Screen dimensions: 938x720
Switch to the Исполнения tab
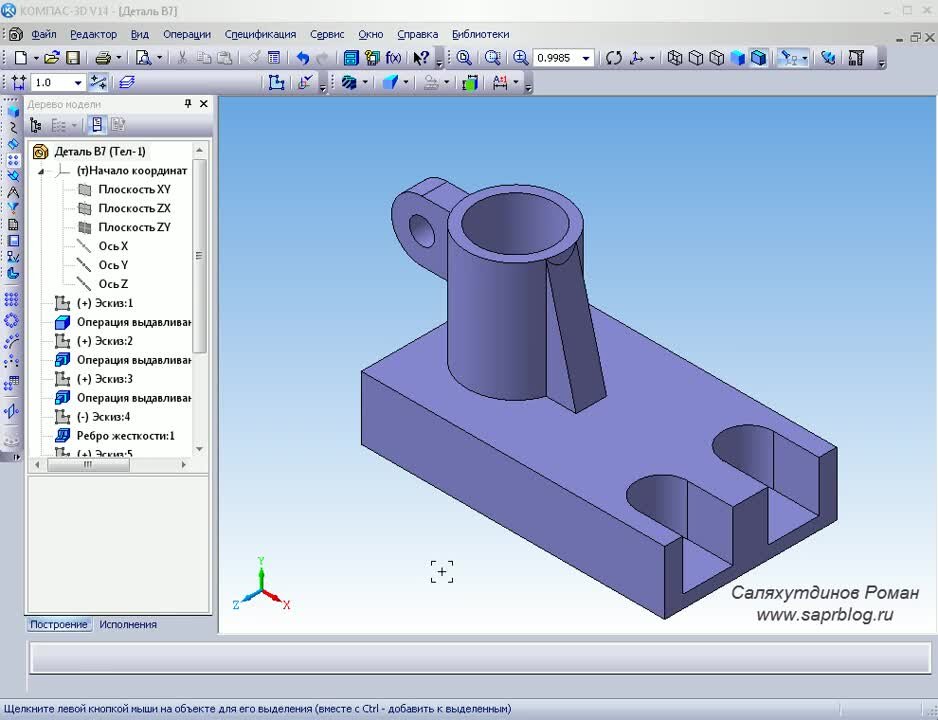click(x=128, y=624)
